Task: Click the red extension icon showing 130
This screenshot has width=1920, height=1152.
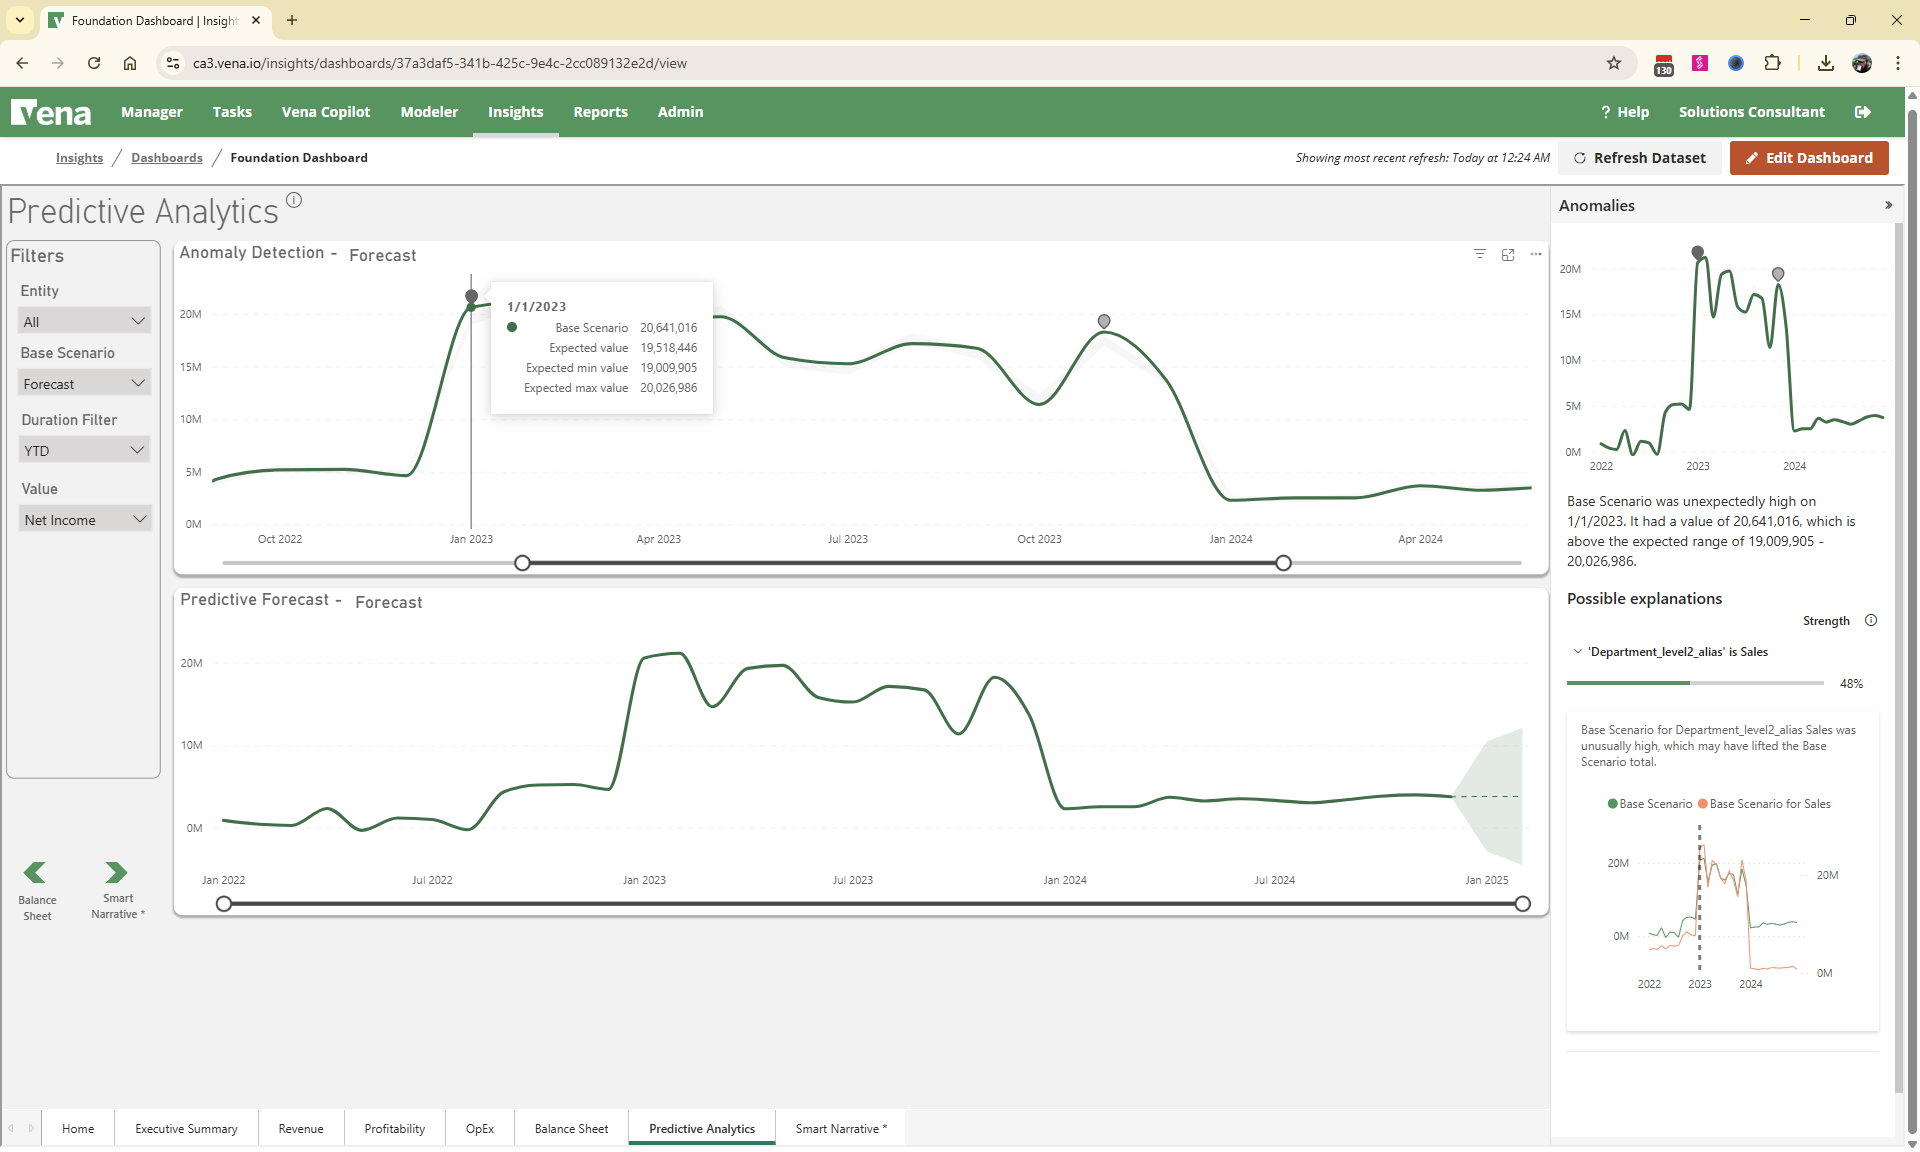Action: tap(1664, 64)
